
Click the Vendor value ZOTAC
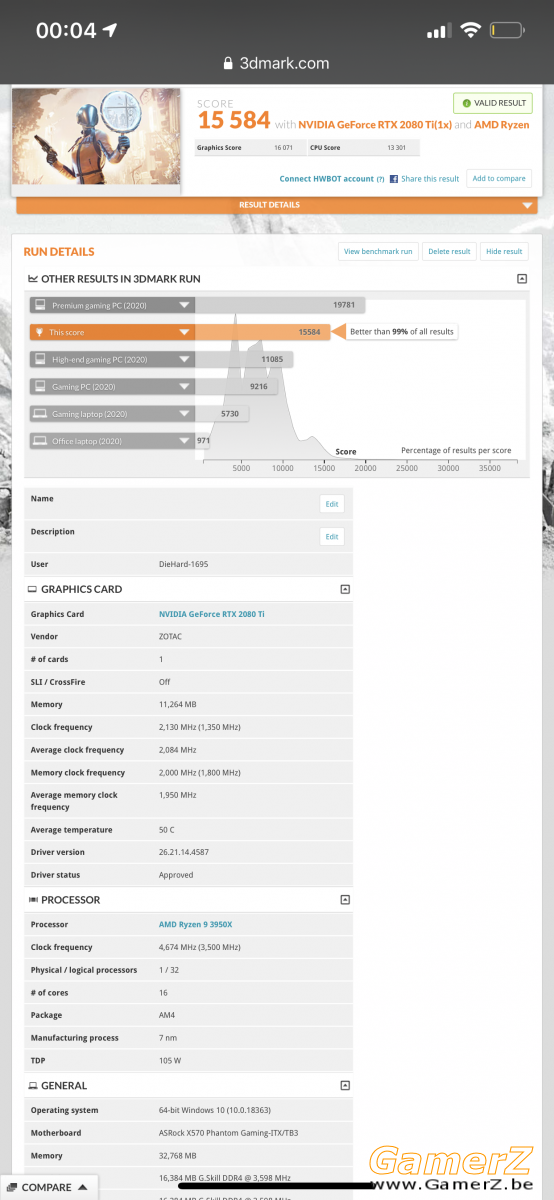pyautogui.click(x=171, y=637)
